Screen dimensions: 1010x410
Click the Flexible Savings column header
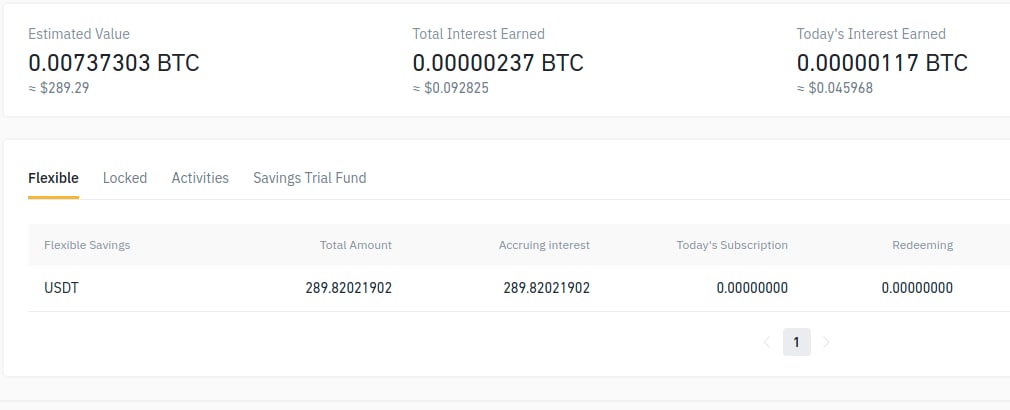point(87,245)
